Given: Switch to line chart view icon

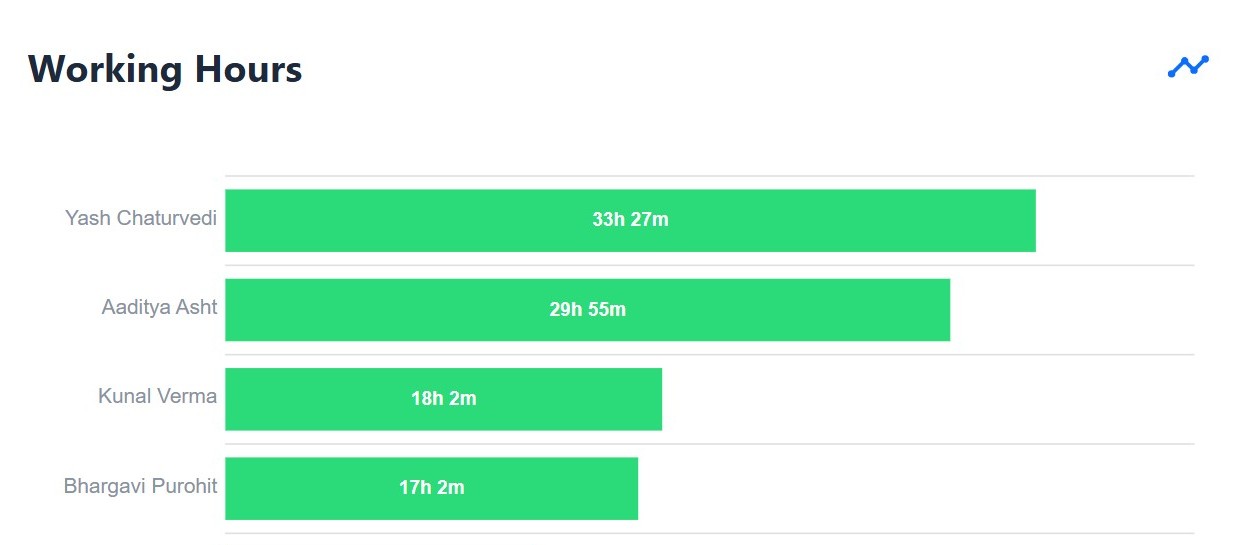Looking at the screenshot, I should coord(1188,66).
